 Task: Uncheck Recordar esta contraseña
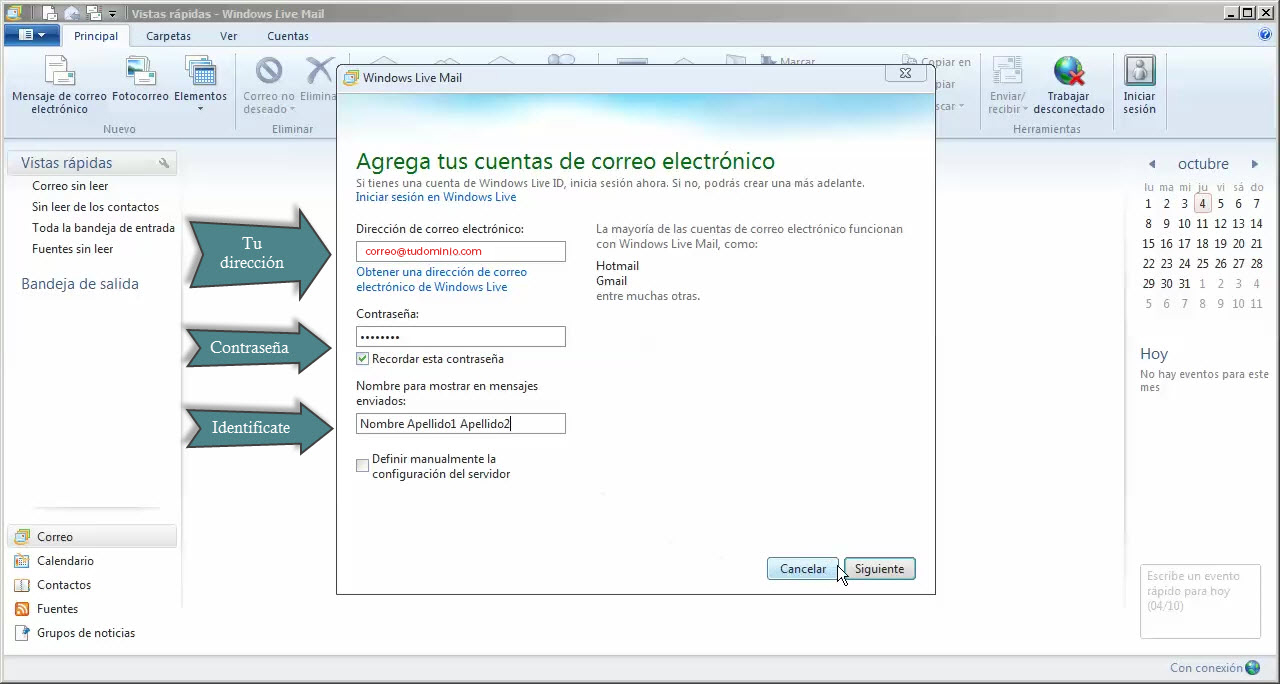(x=363, y=359)
